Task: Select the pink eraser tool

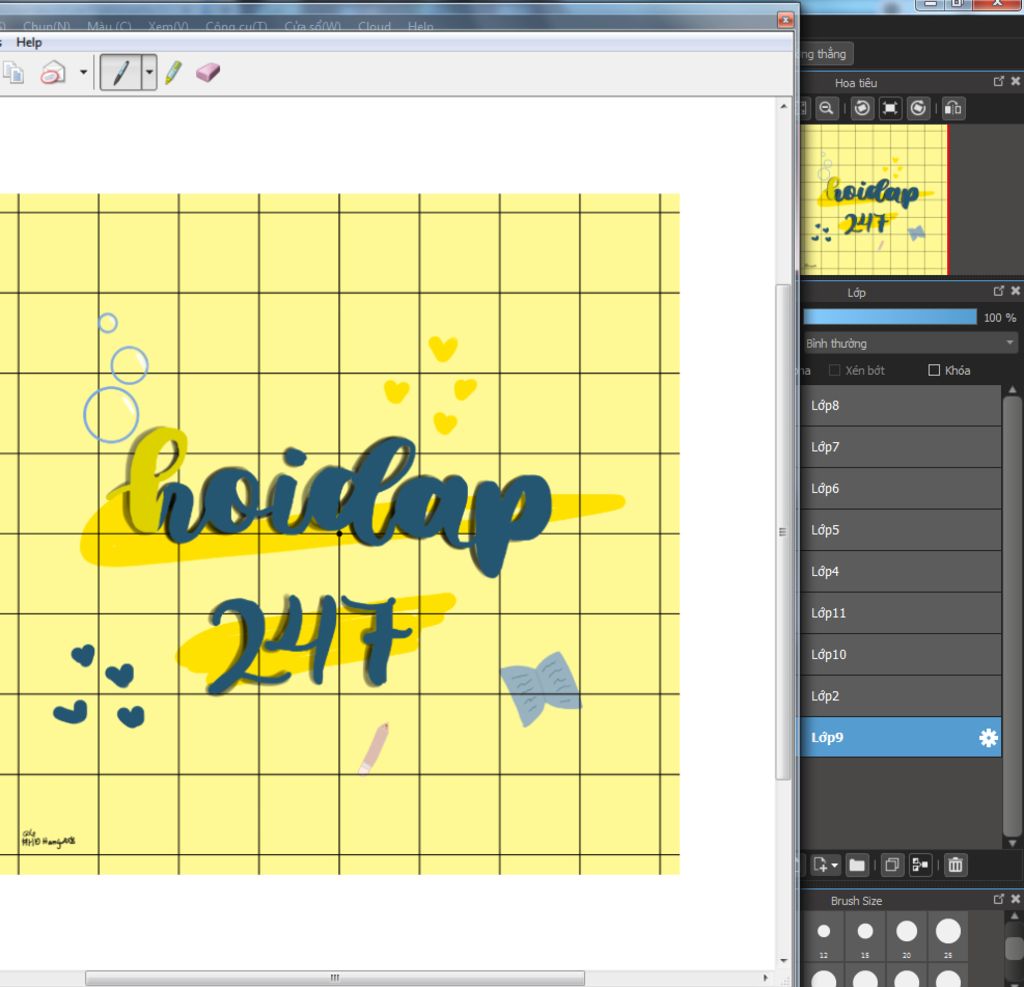Action: tap(208, 73)
